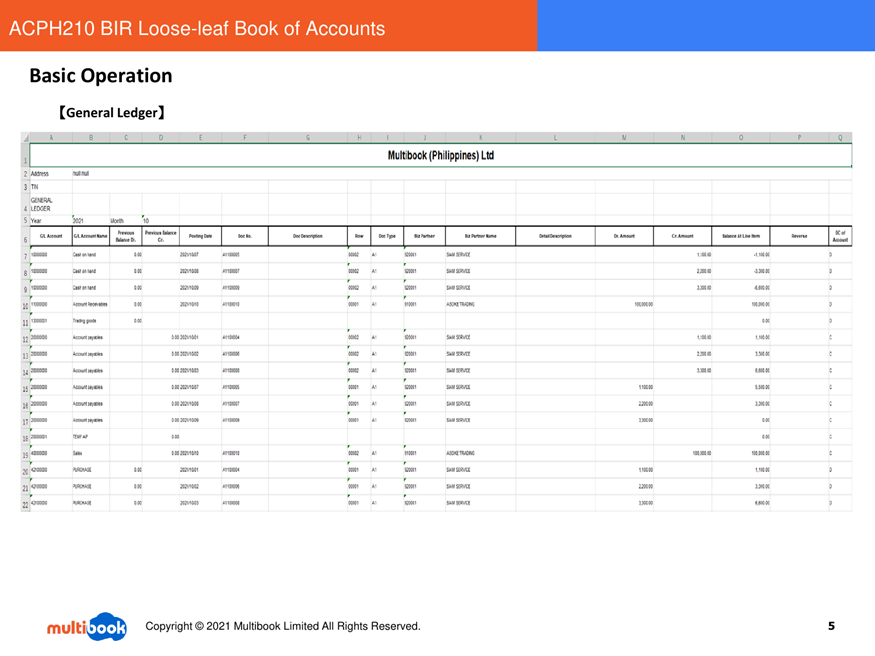Click the G/L Account column heading
The height and width of the screenshot is (656, 875).
pos(51,237)
